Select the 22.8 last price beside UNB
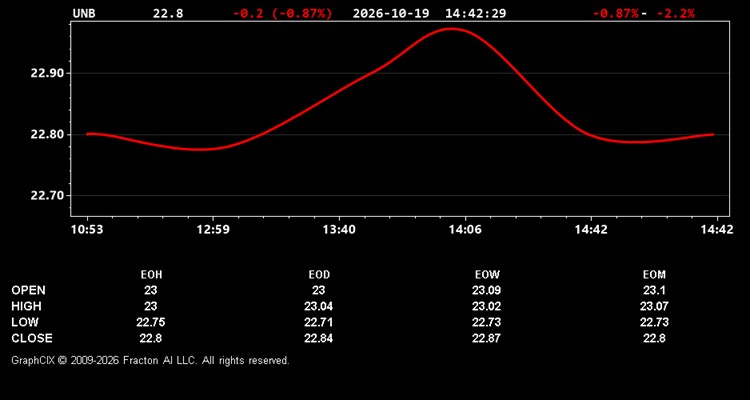Screen dimensions: 750x400 [168, 13]
